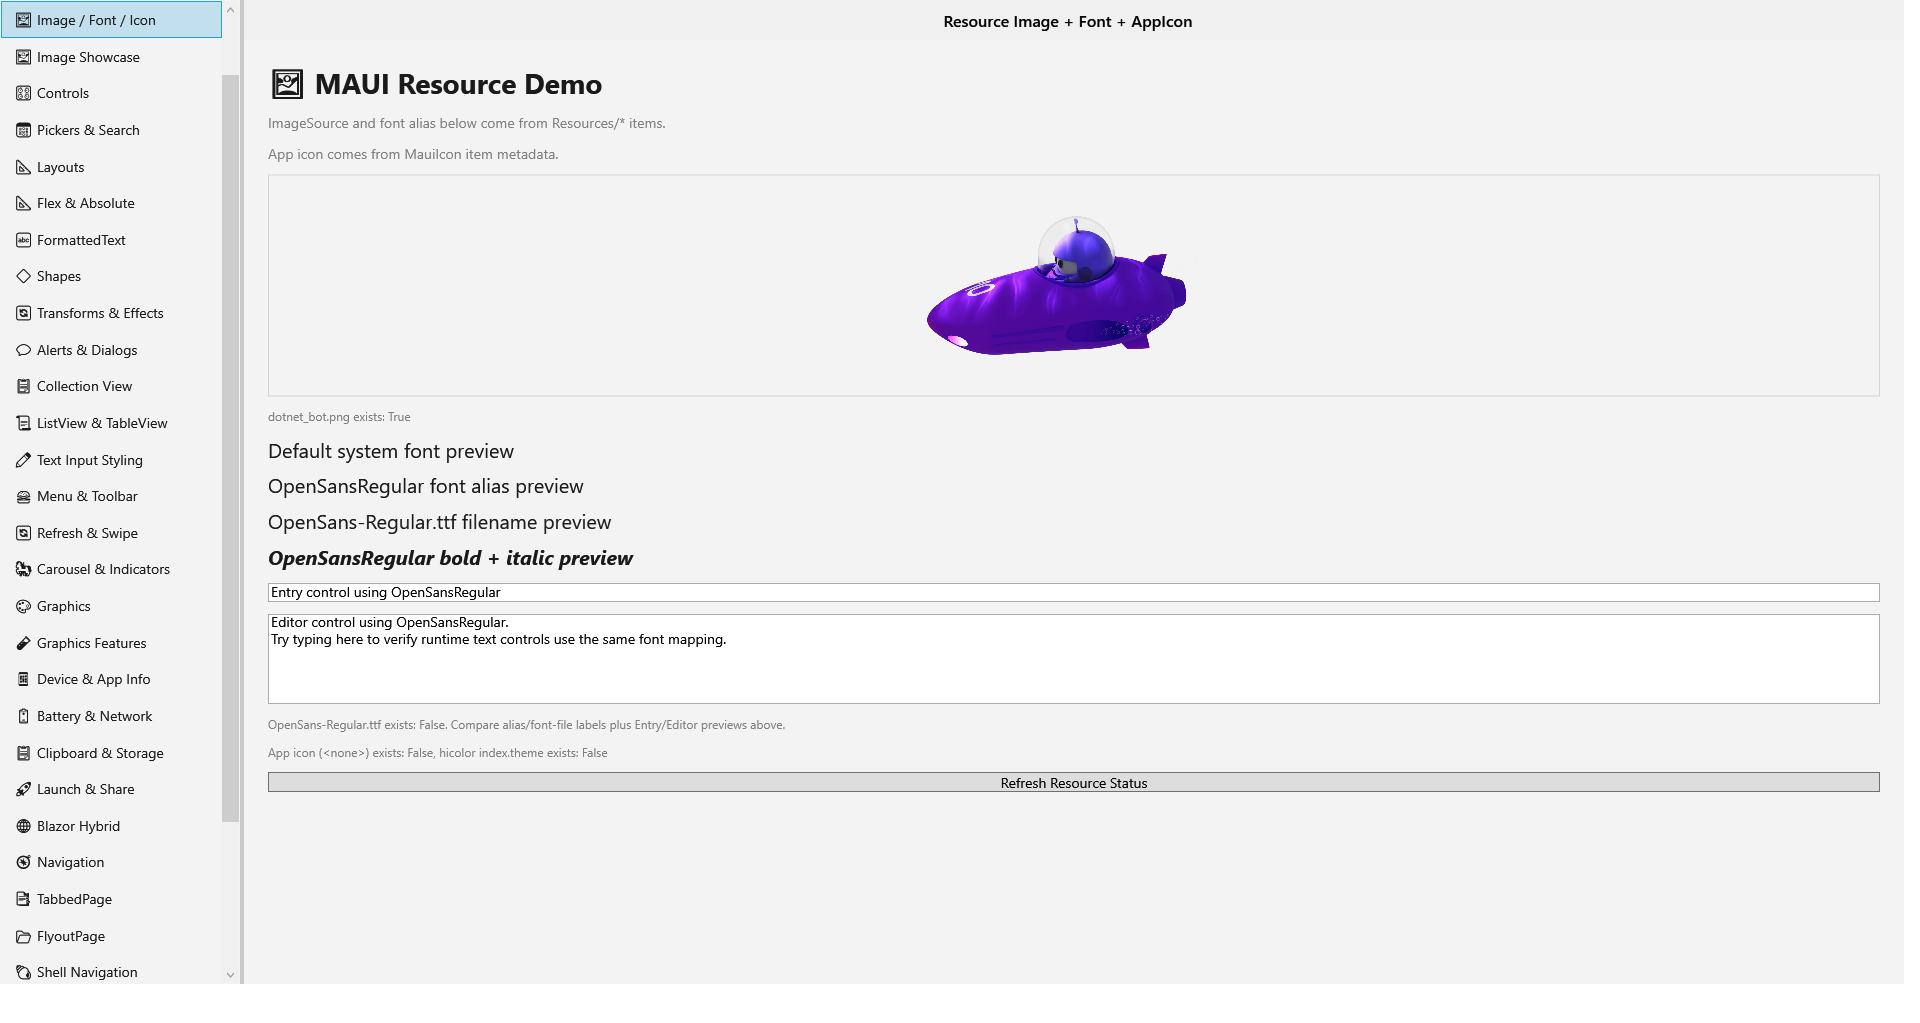Viewport: 1920px width, 1023px height.
Task: Click the Layouts ruler icon
Action: (23, 167)
